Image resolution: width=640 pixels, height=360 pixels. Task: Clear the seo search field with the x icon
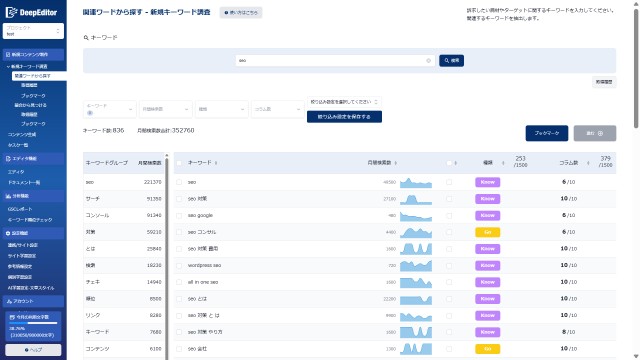click(428, 60)
